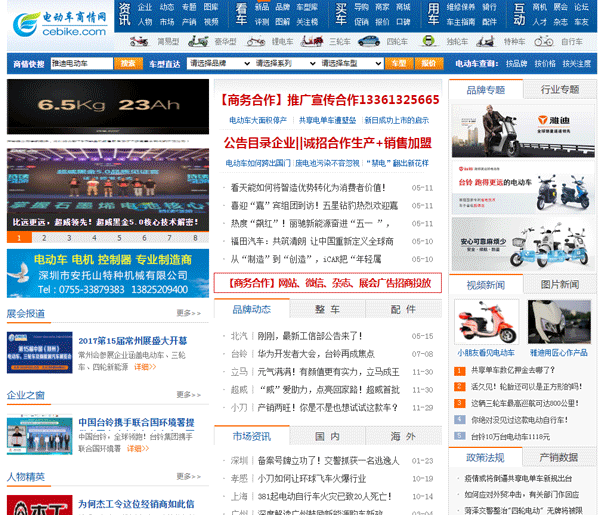Switch to the 整车 tab
Screen dimensions: 600x515
point(327,309)
